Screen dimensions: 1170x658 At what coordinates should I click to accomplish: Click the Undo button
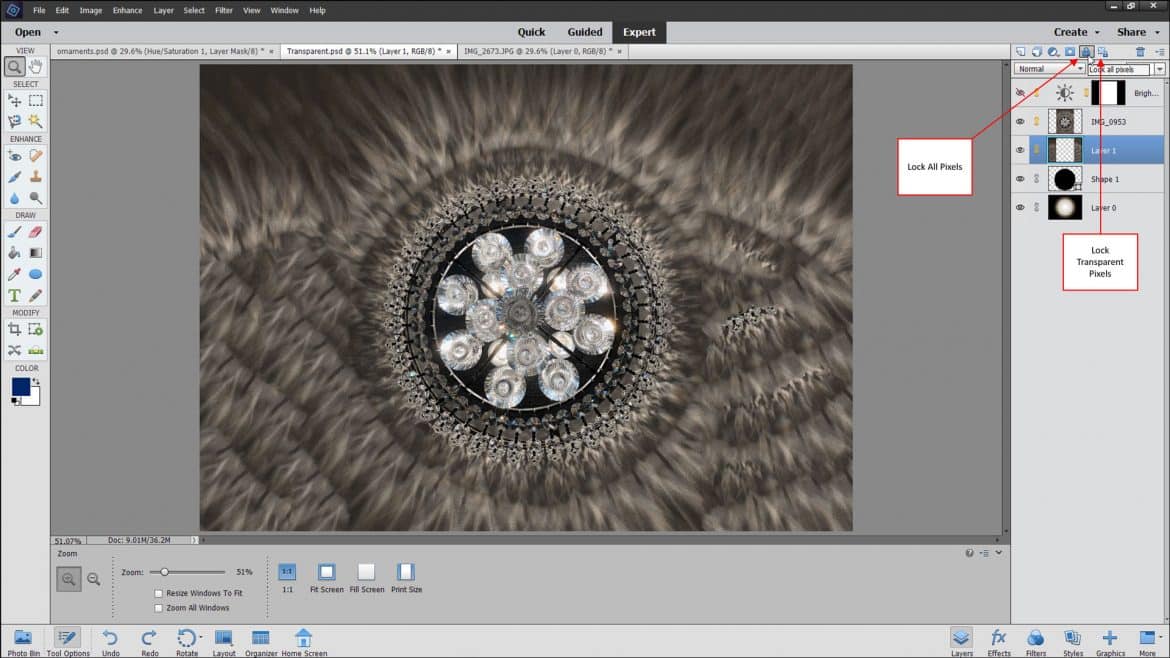(x=110, y=639)
